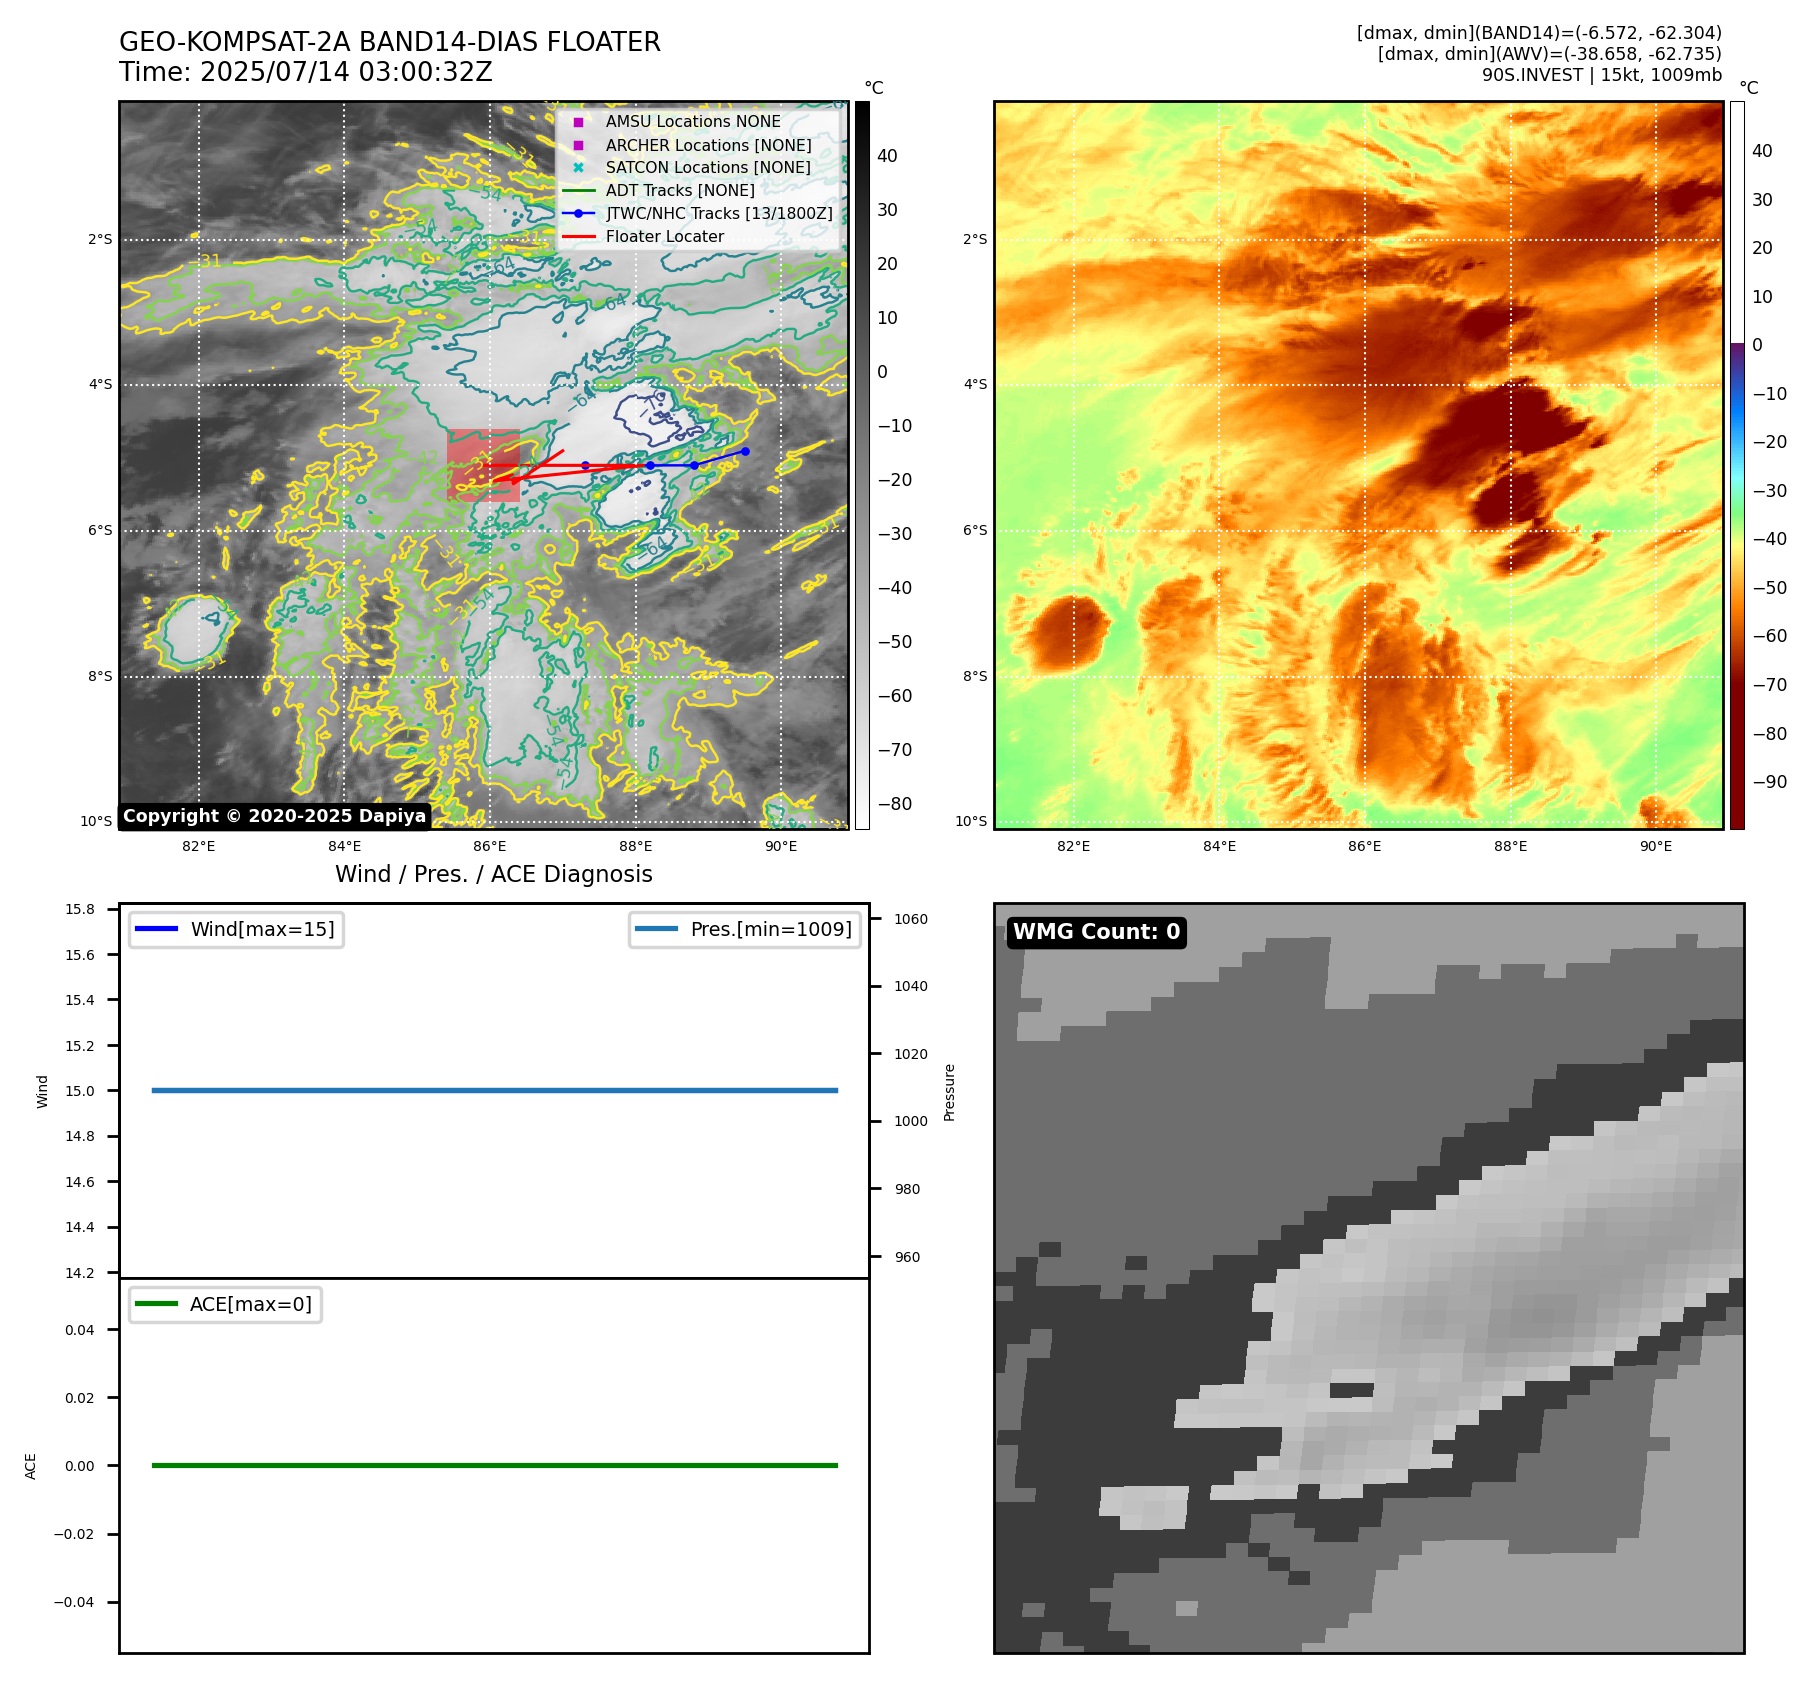Viewport: 1813px width, 1690px height.
Task: Click the 86°E label under grayscale map
Action: pos(490,846)
